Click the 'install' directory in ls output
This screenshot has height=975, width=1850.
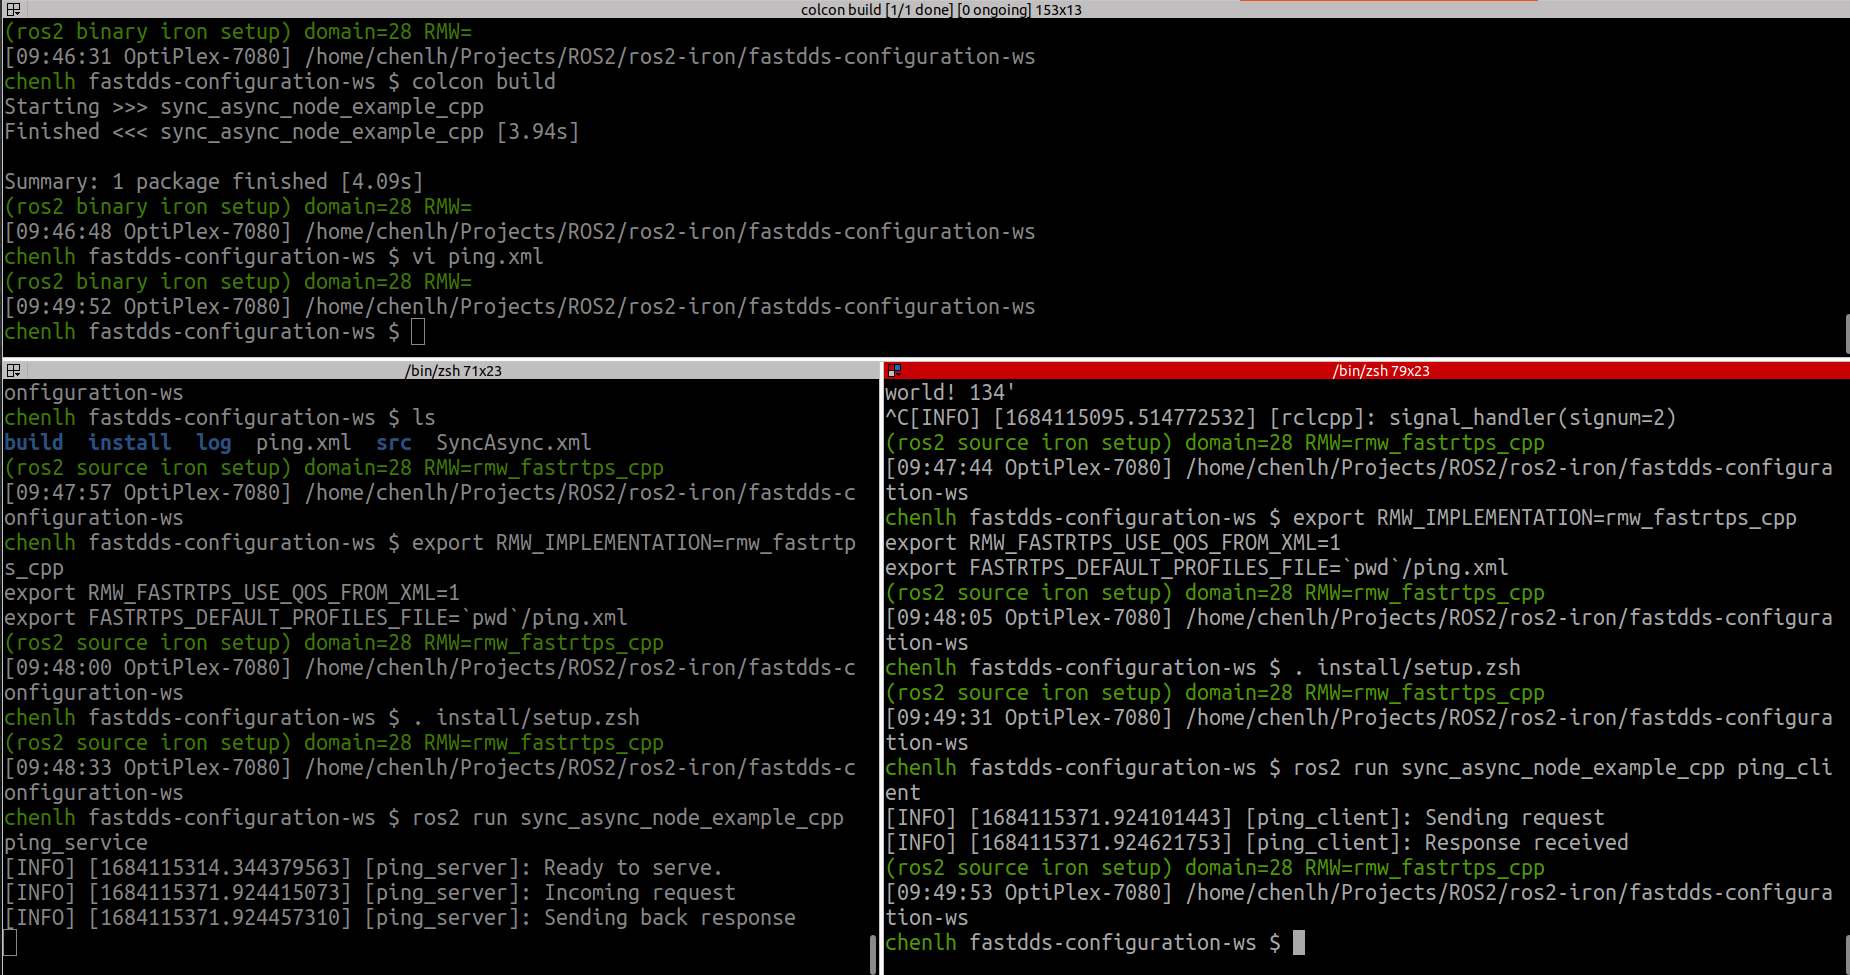click(x=129, y=443)
